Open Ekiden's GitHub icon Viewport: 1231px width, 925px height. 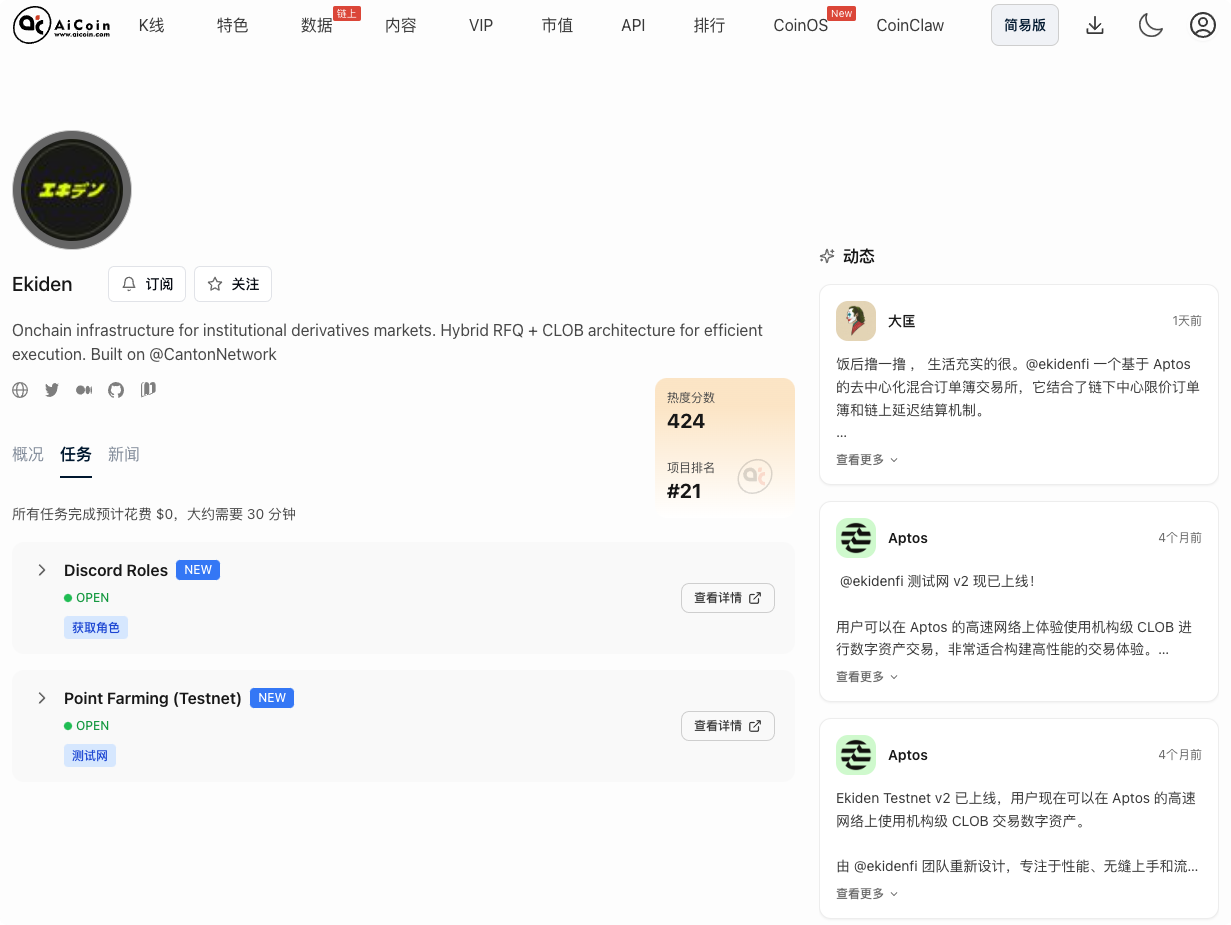click(116, 390)
